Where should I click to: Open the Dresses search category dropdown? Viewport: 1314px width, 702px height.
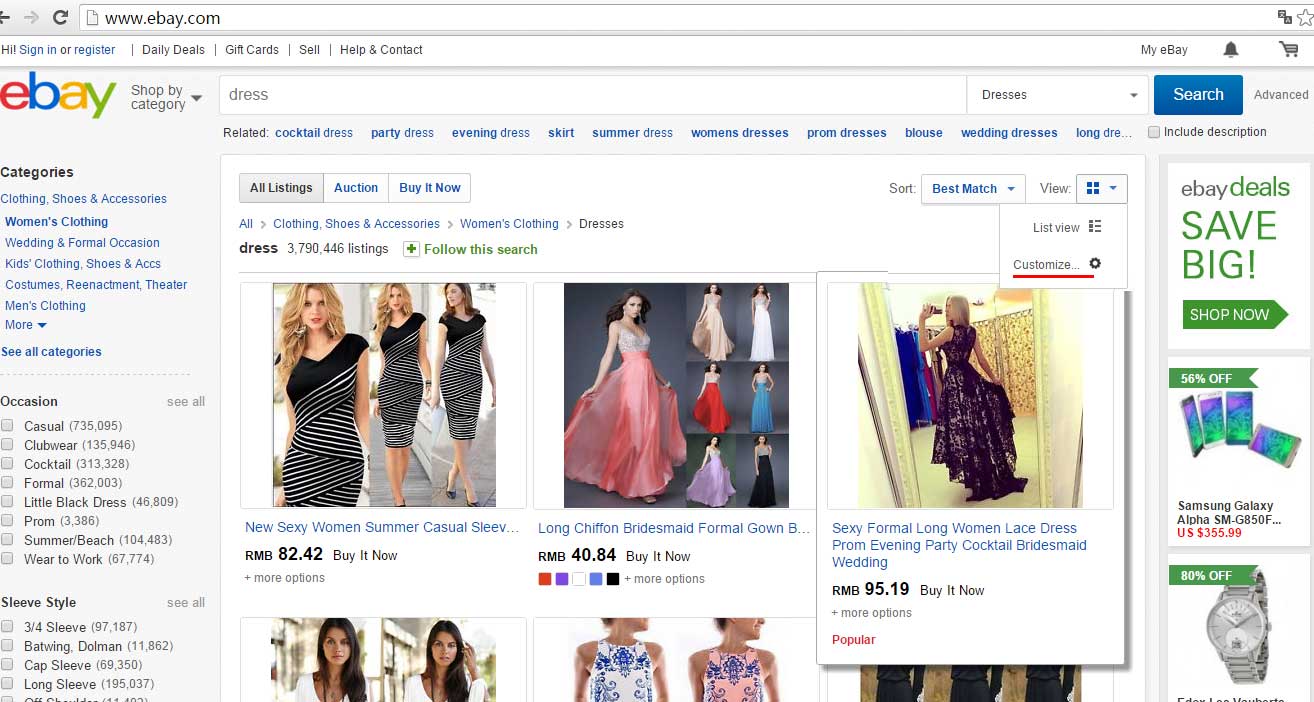(x=1057, y=95)
